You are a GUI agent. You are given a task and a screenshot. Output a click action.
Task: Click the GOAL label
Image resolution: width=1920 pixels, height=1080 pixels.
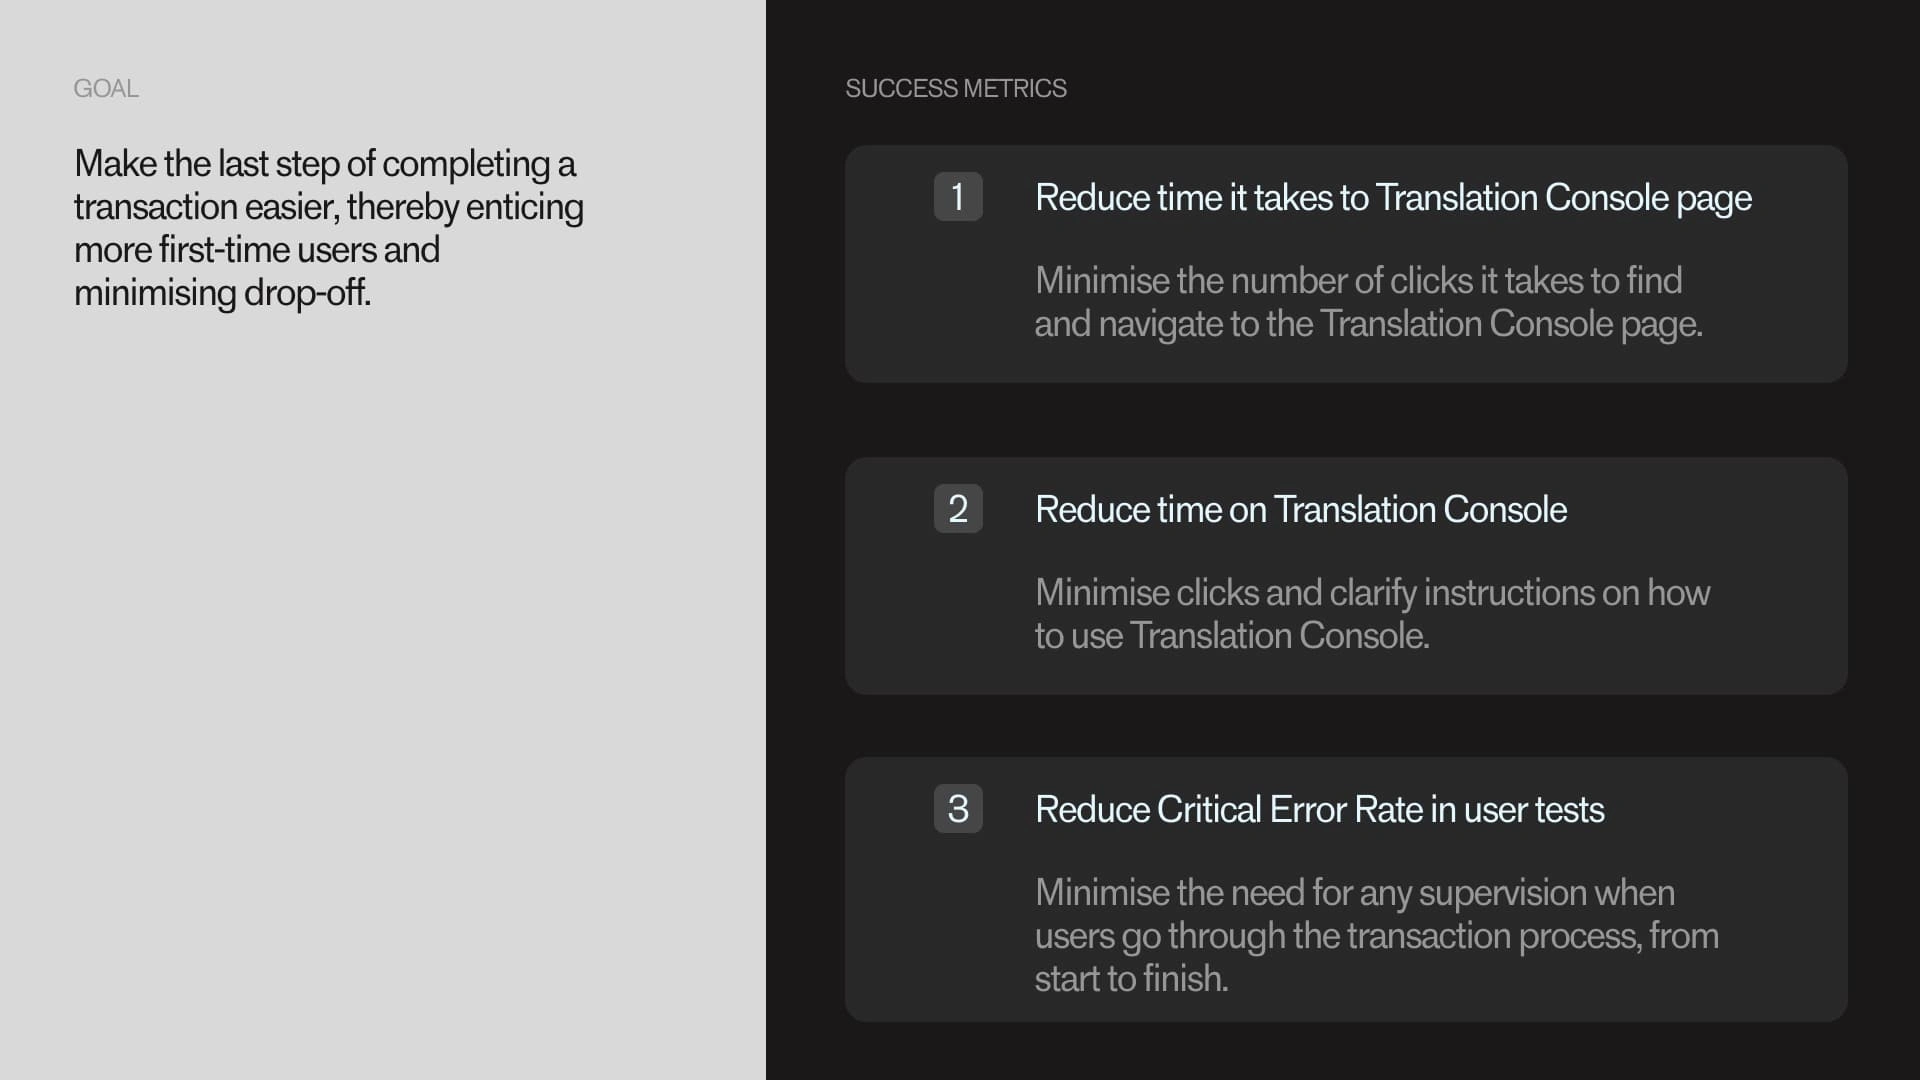106,89
